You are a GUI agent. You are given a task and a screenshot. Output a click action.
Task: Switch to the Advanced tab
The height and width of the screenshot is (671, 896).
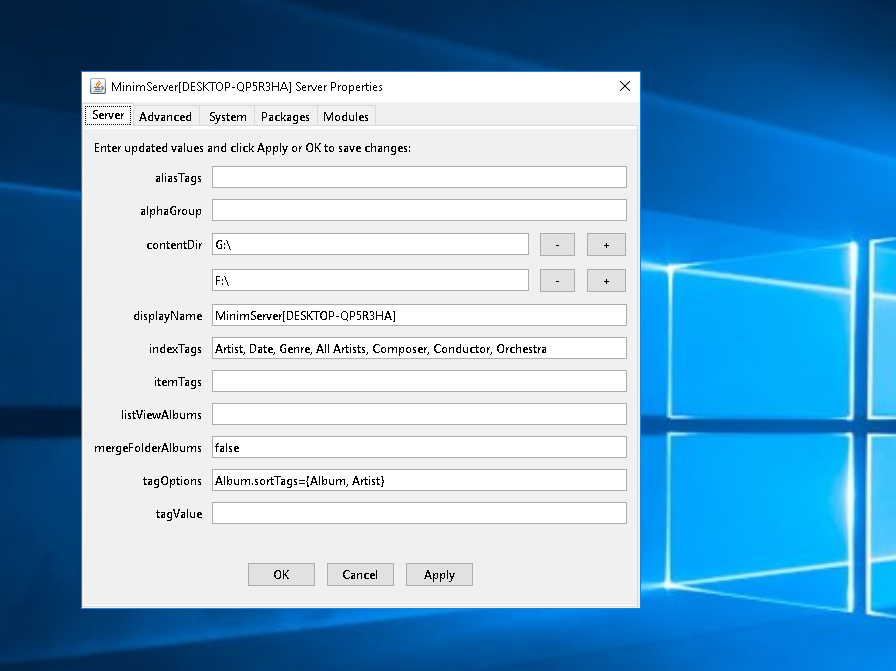pyautogui.click(x=166, y=116)
